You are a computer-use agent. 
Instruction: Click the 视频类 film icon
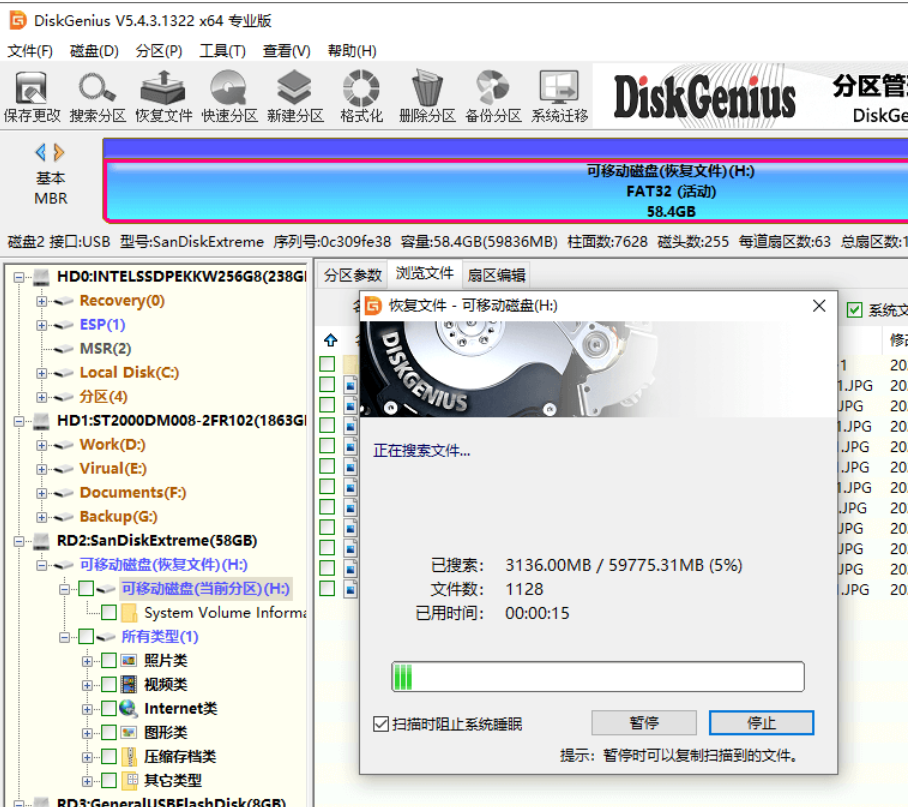point(129,684)
